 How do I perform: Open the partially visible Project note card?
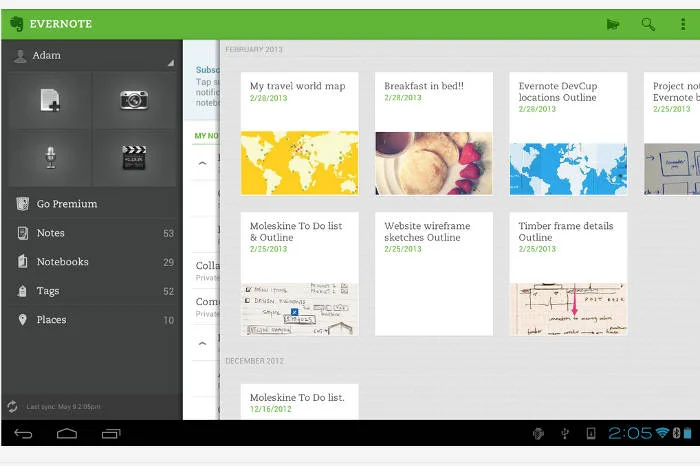672,133
